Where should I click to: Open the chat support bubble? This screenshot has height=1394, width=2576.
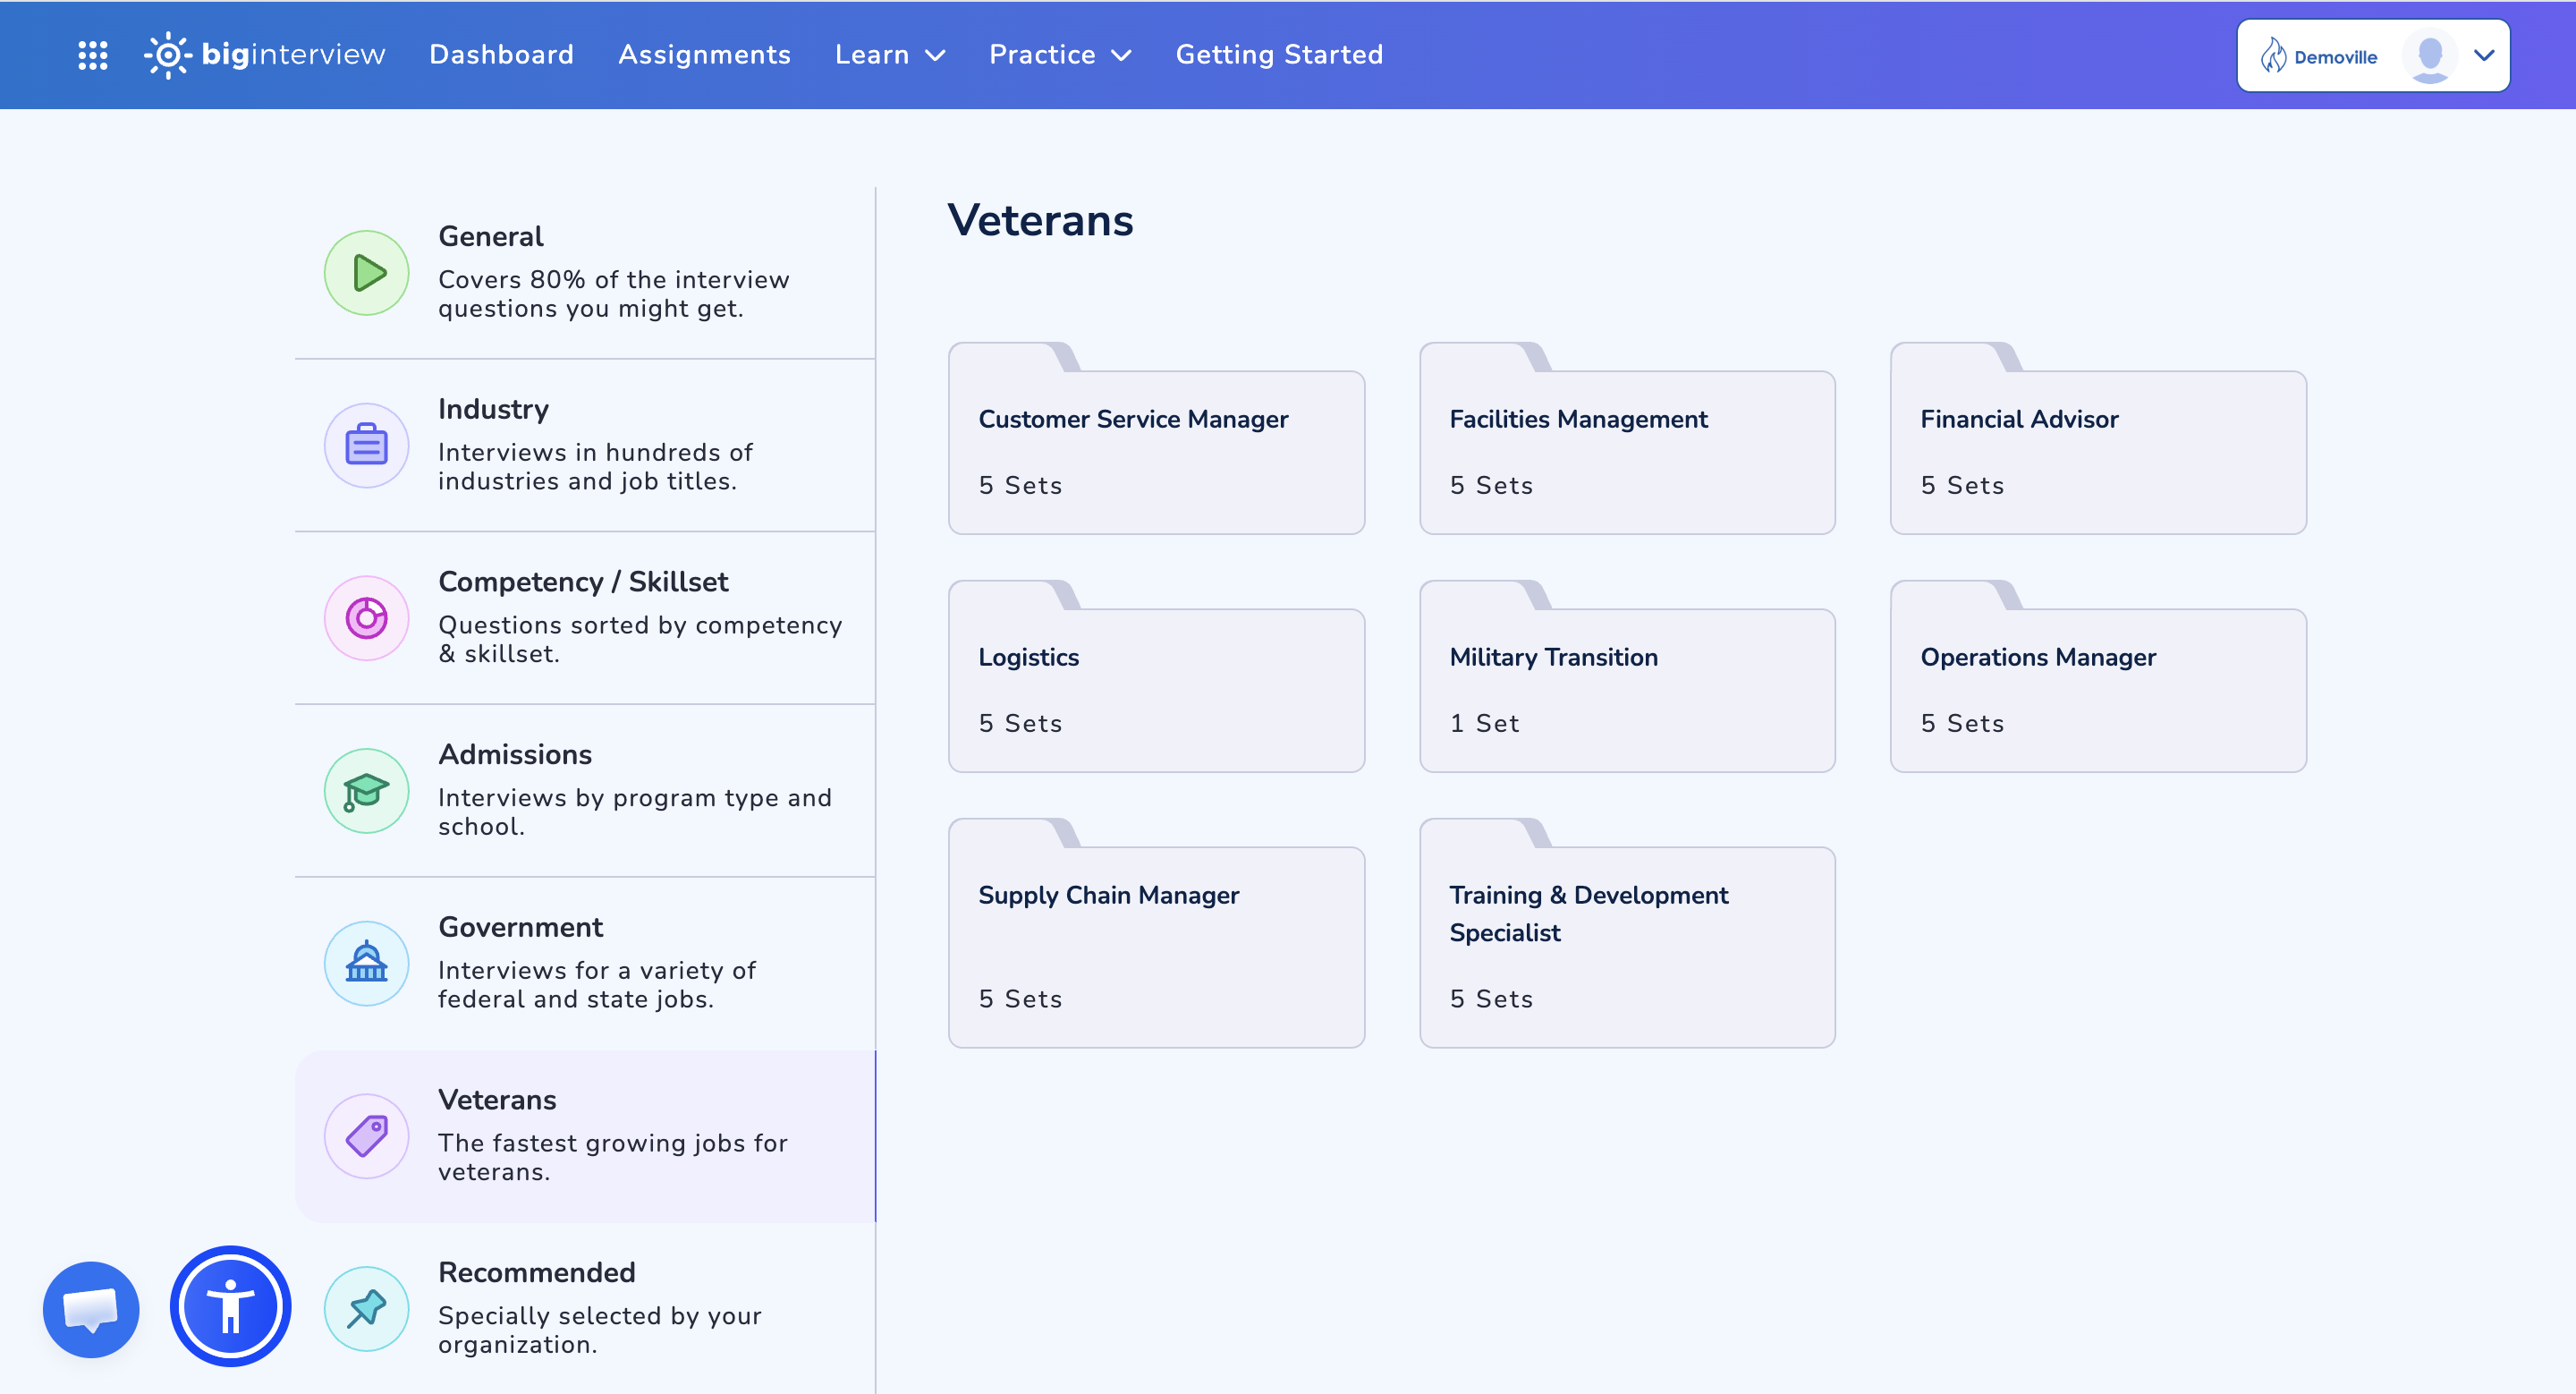click(x=90, y=1308)
